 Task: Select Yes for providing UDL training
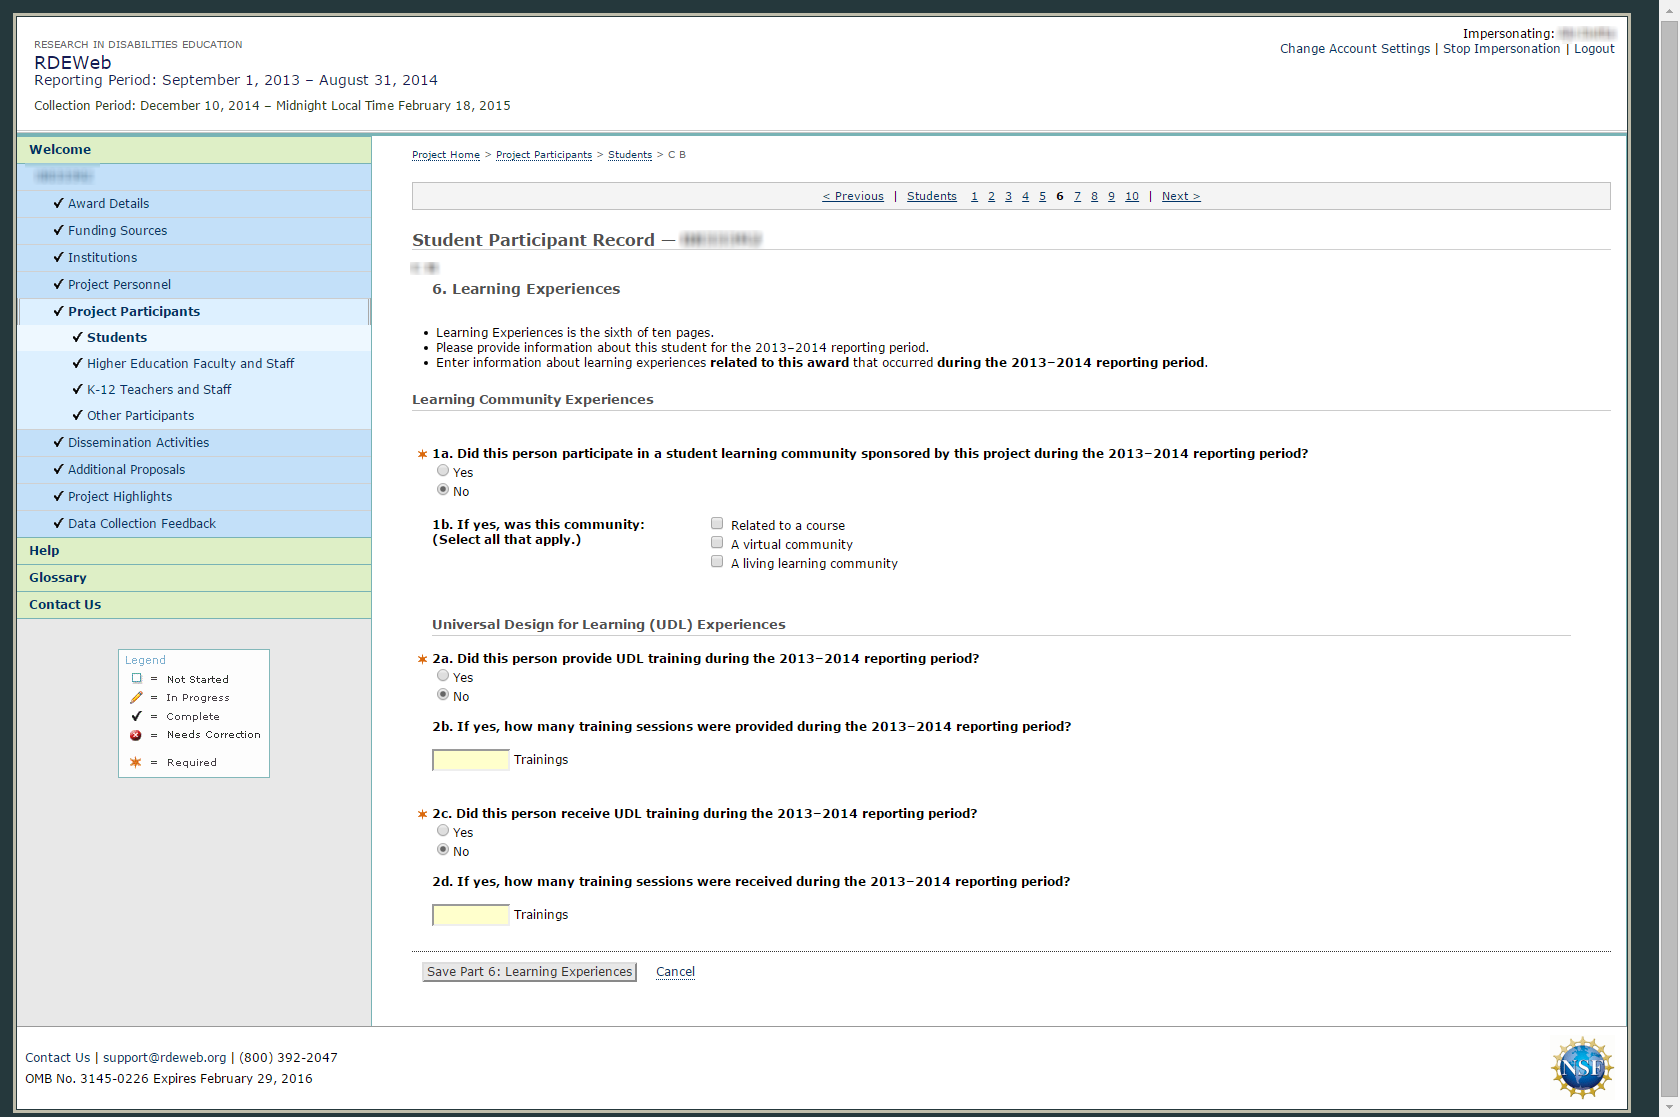click(443, 676)
